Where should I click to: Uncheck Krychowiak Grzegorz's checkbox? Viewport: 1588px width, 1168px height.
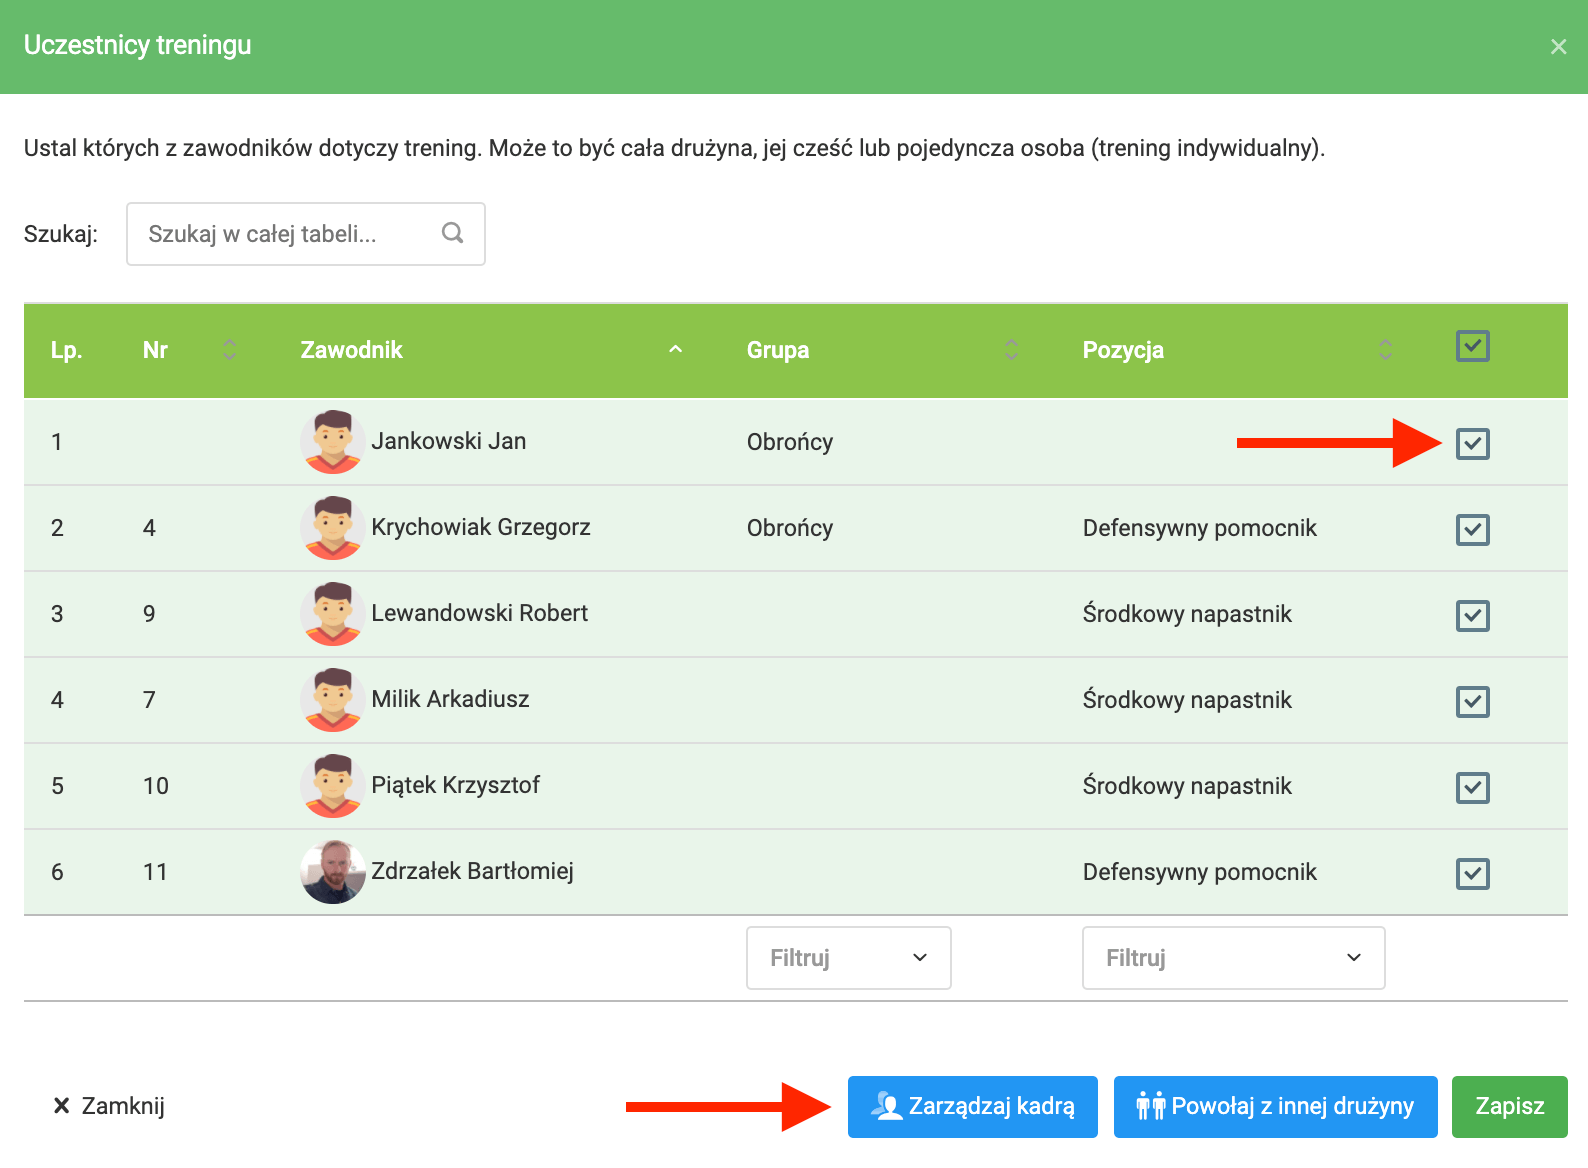pyautogui.click(x=1472, y=529)
